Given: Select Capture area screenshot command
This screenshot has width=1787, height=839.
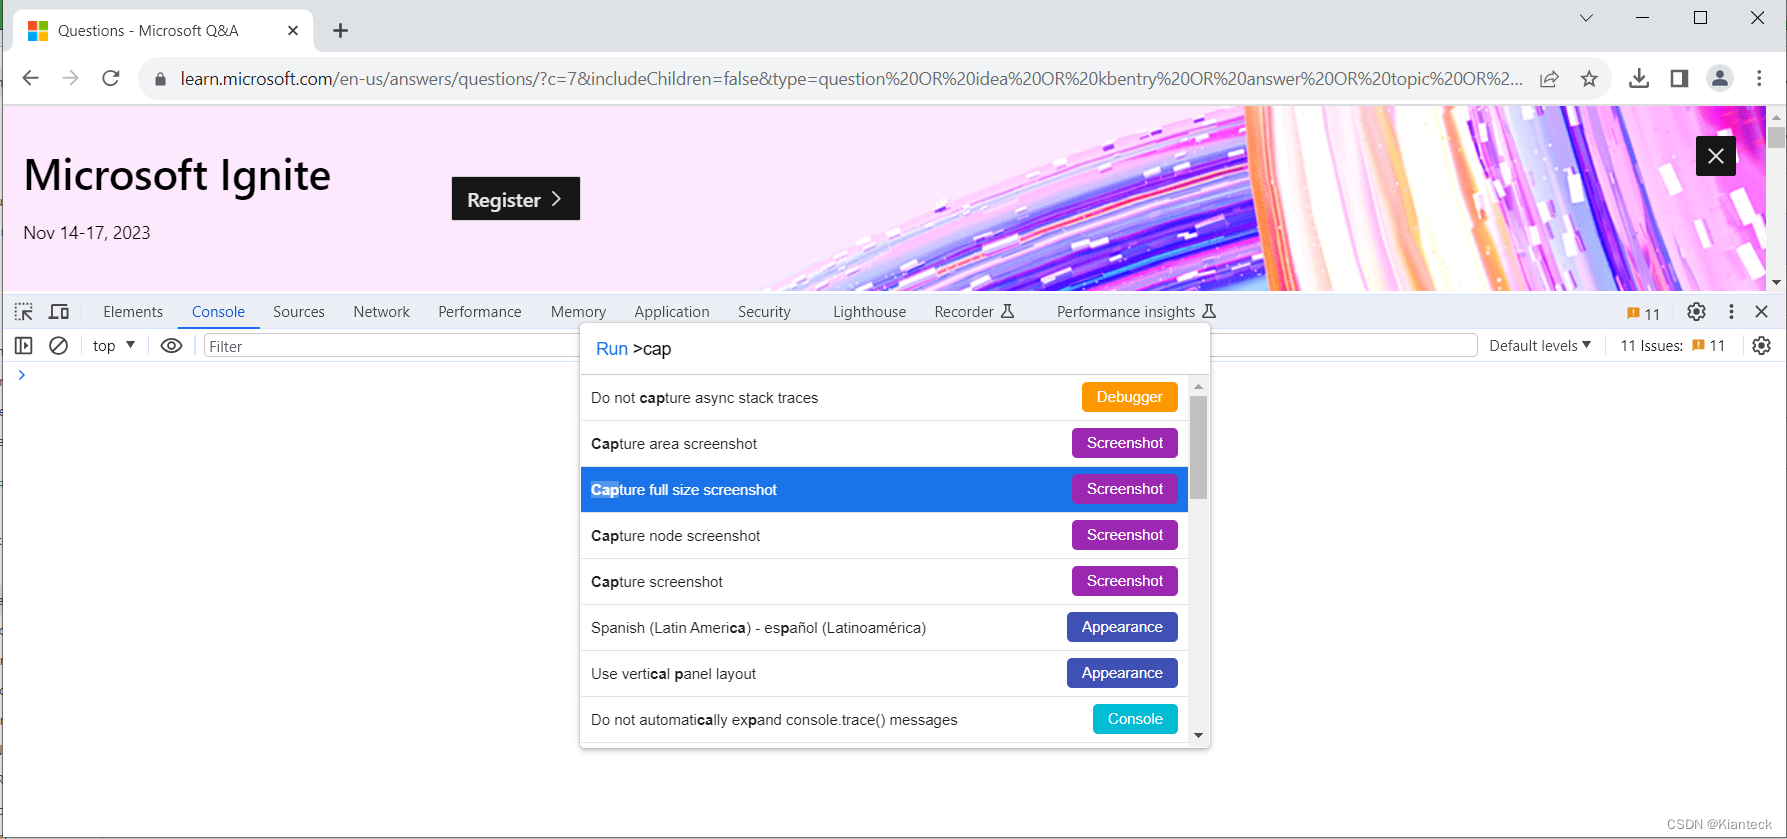Looking at the screenshot, I should pos(884,444).
